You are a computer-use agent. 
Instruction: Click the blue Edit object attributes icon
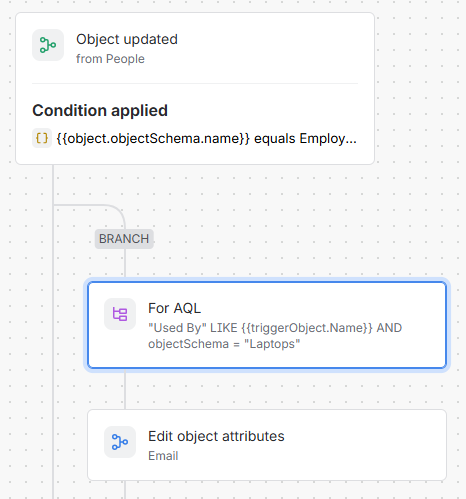tap(120, 442)
